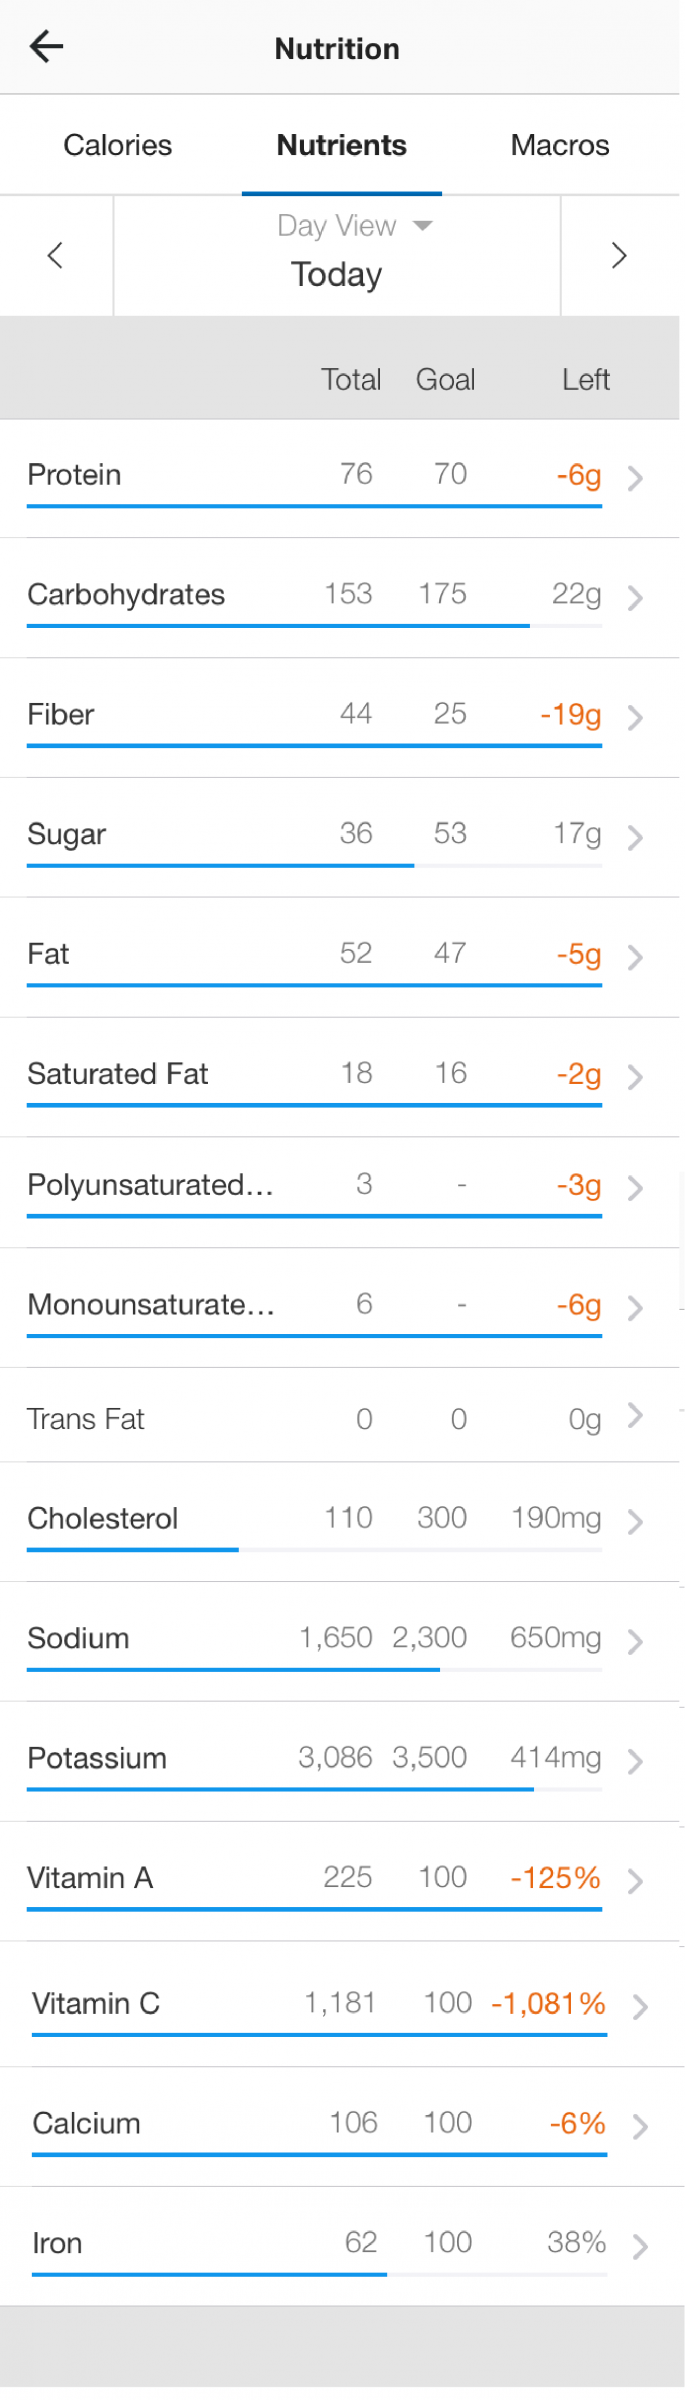Open Protein details chevron
The width and height of the screenshot is (685, 2400).
pos(635,478)
